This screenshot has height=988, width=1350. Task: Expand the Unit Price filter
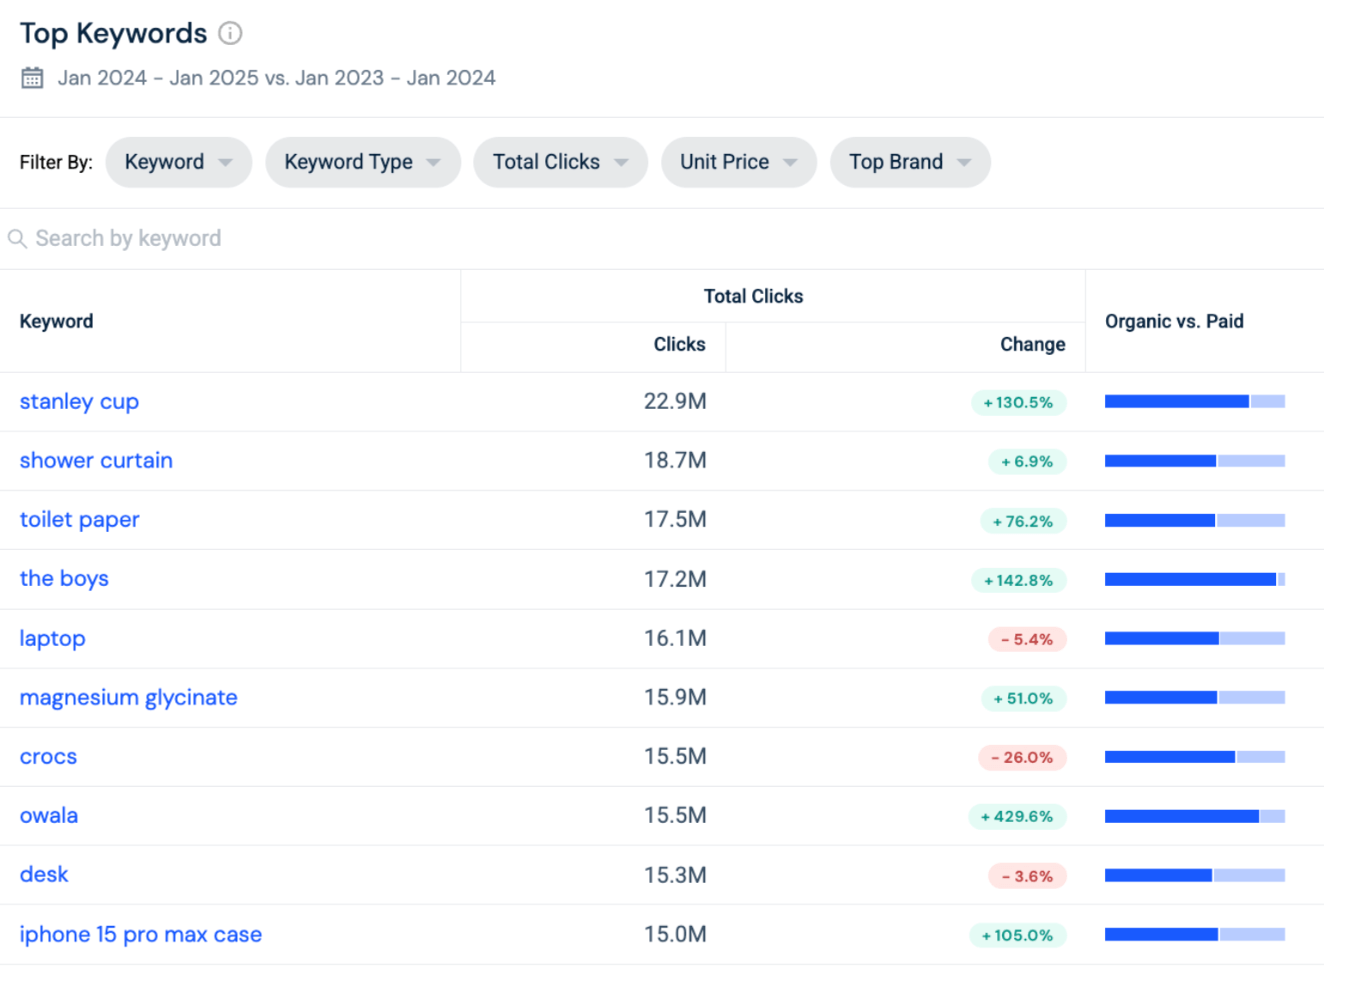coord(739,162)
